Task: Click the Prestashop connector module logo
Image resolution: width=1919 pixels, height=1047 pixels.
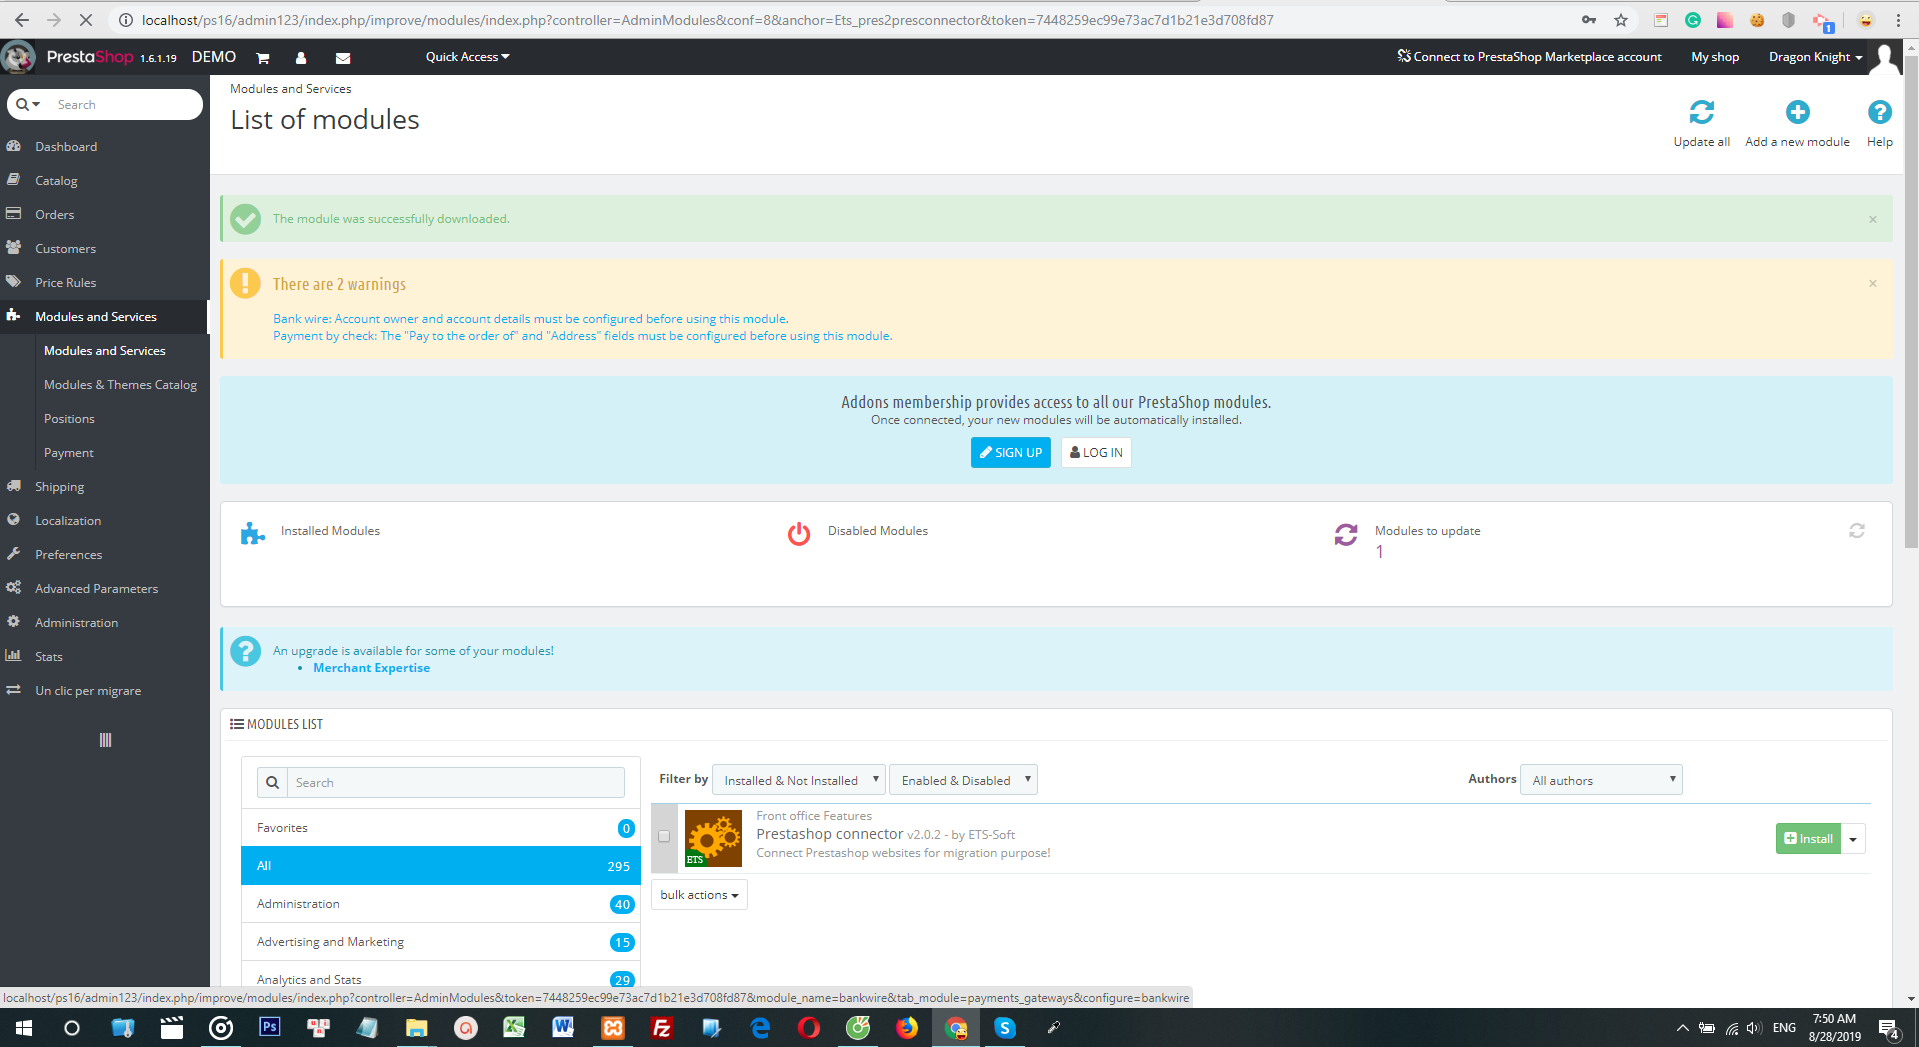Action: coord(713,838)
